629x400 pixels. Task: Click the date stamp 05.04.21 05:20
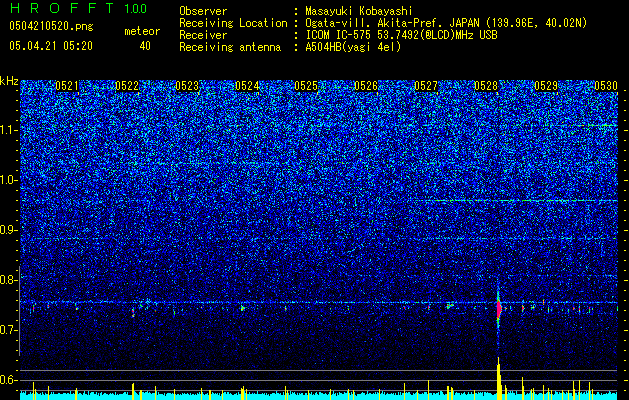point(51,46)
